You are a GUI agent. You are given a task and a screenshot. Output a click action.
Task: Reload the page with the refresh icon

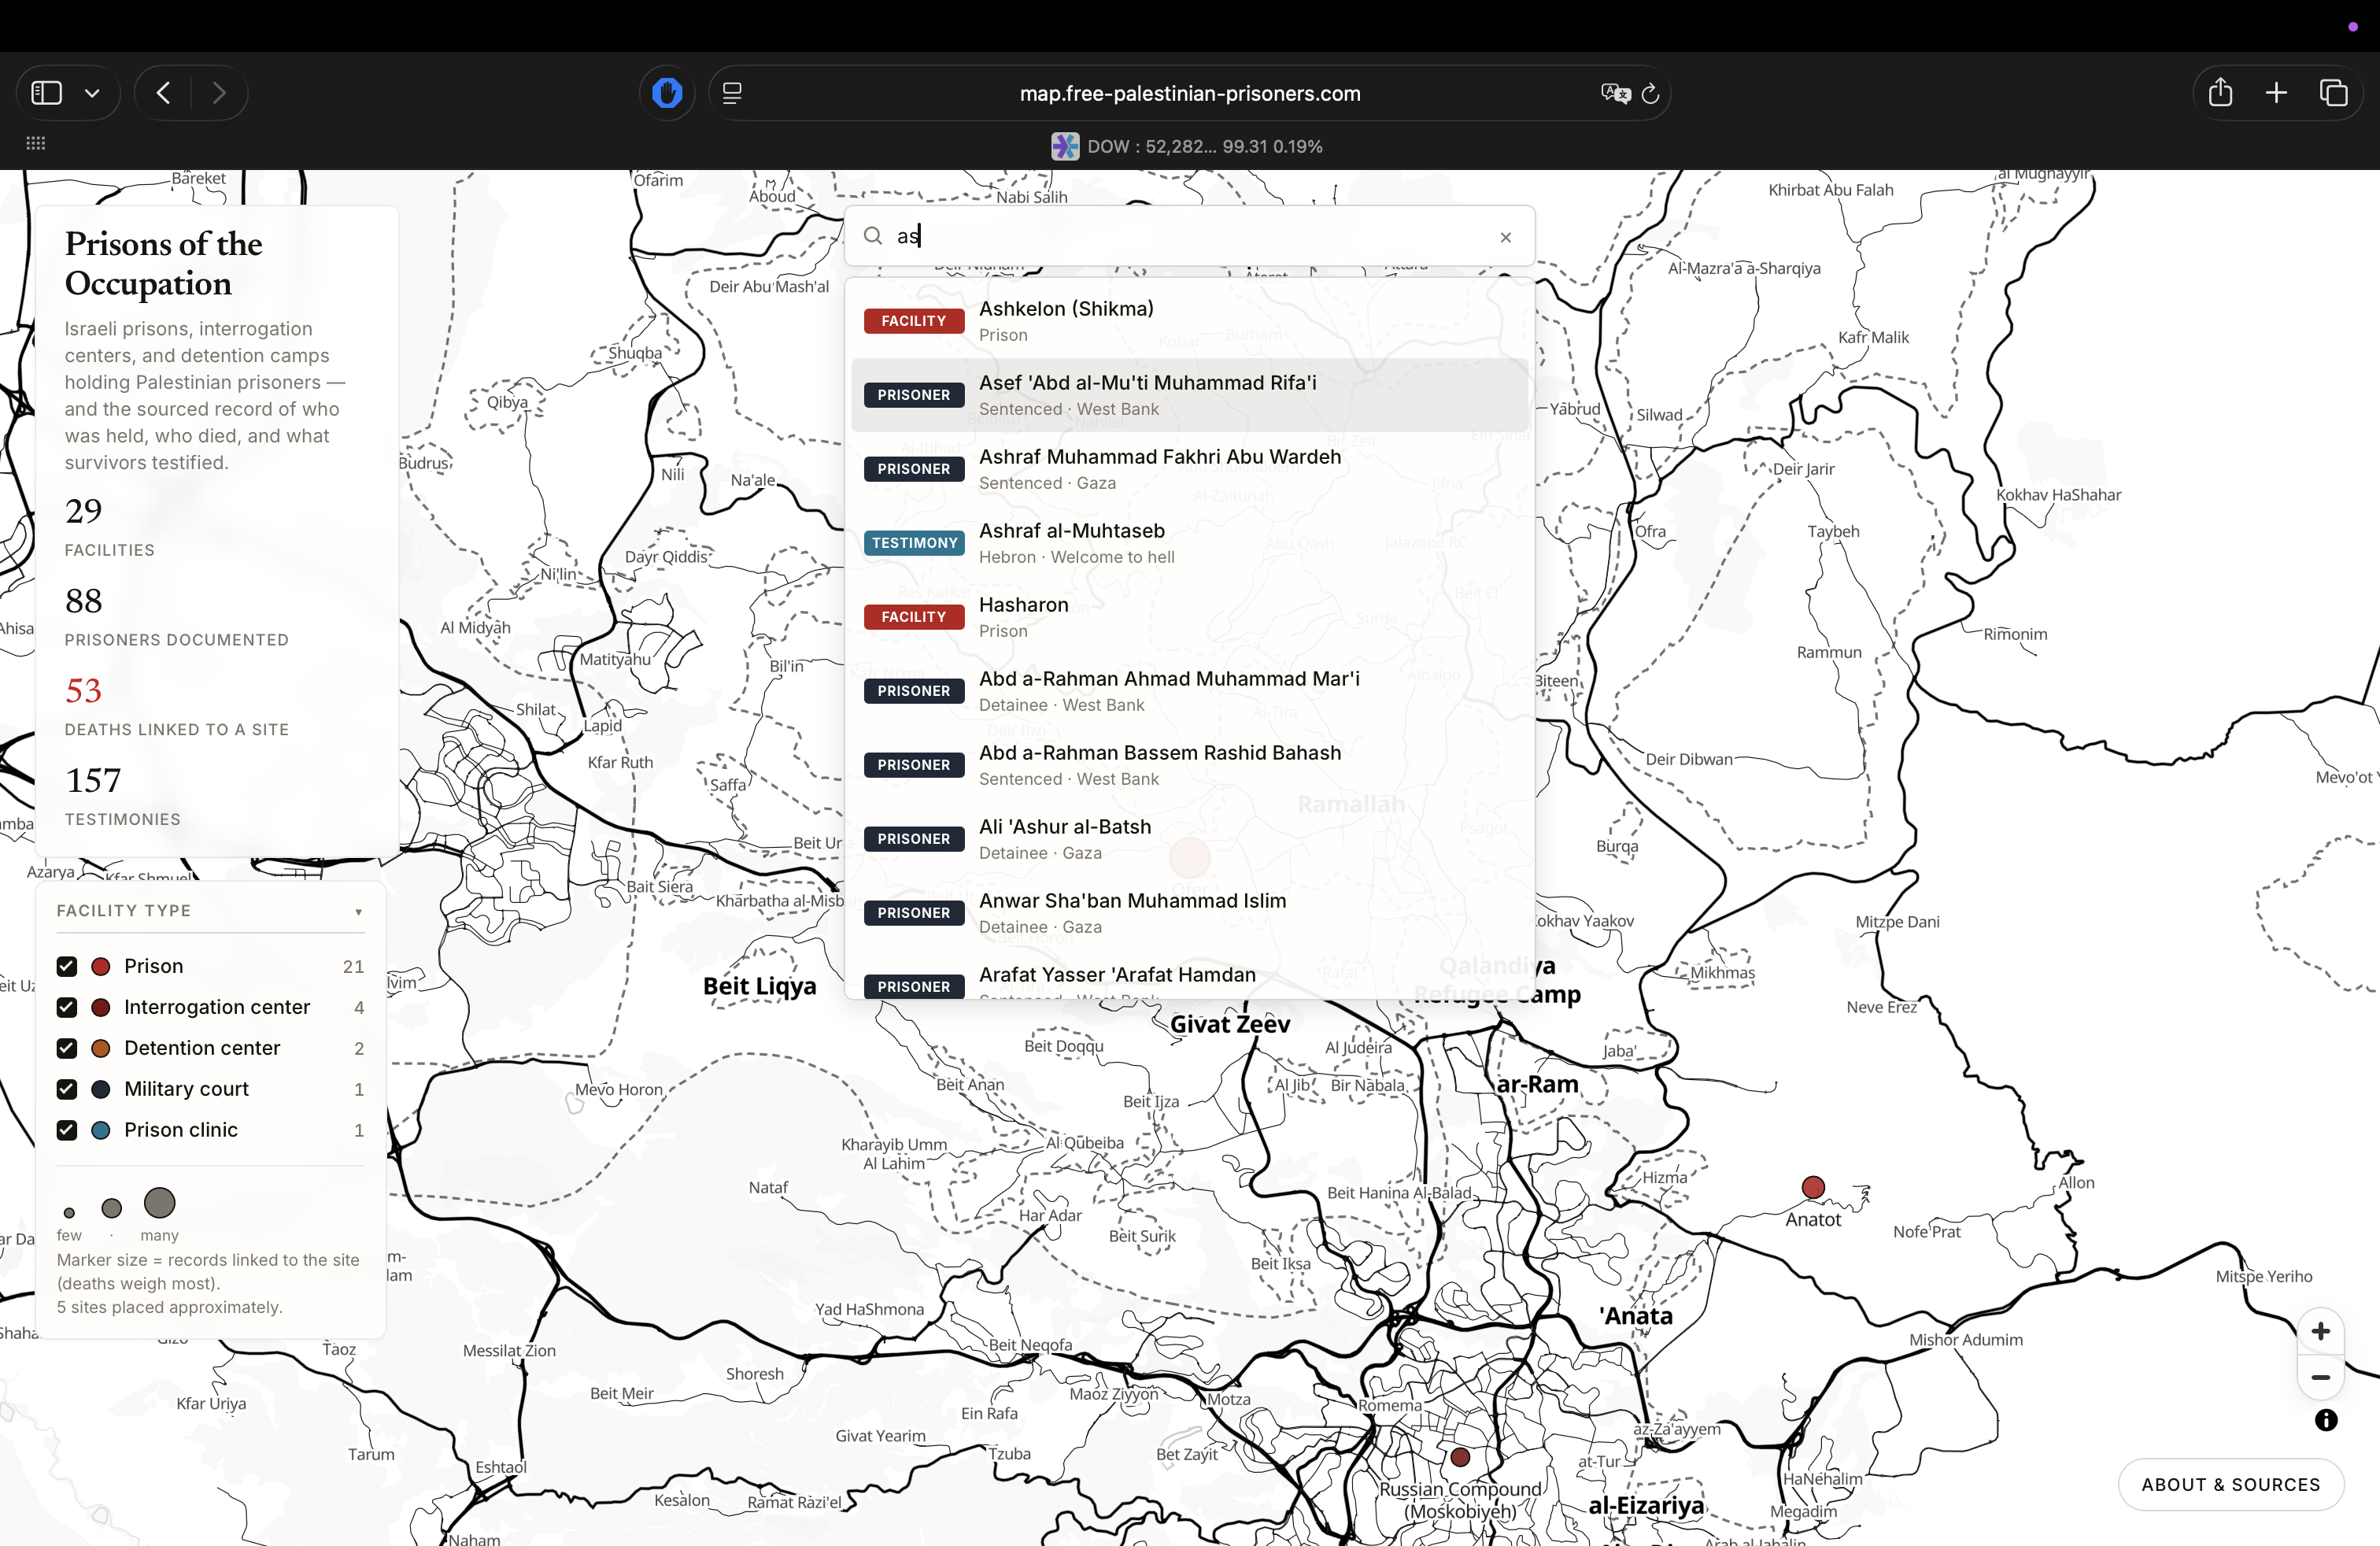[x=1651, y=93]
